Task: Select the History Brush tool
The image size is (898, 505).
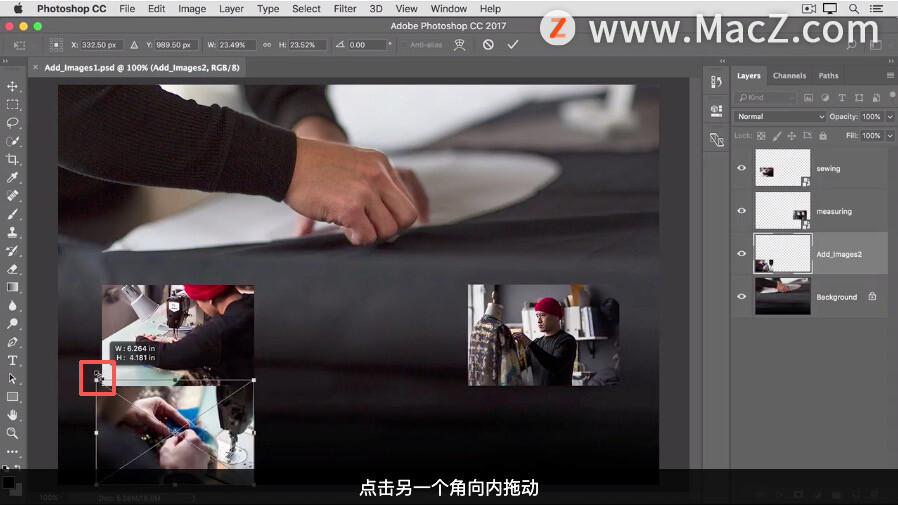Action: pos(12,251)
